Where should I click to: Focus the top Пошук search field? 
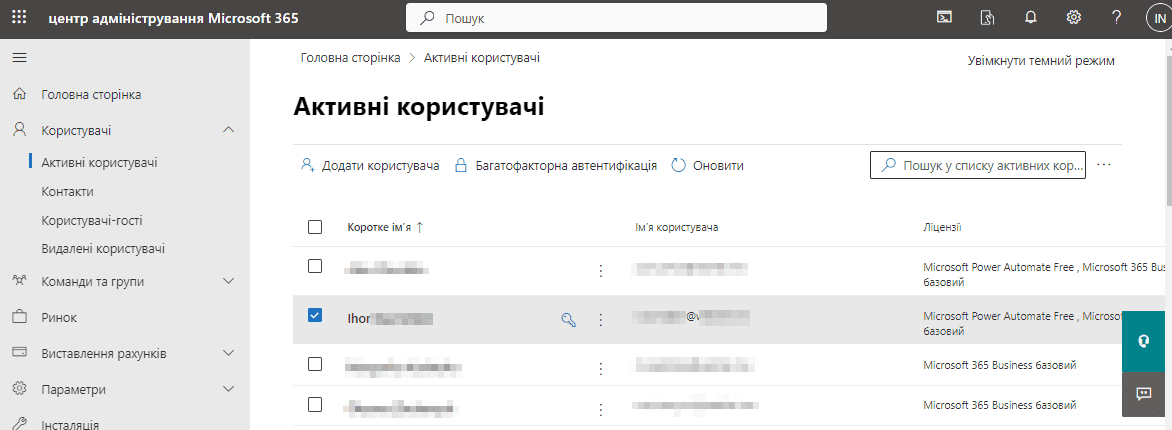point(616,18)
